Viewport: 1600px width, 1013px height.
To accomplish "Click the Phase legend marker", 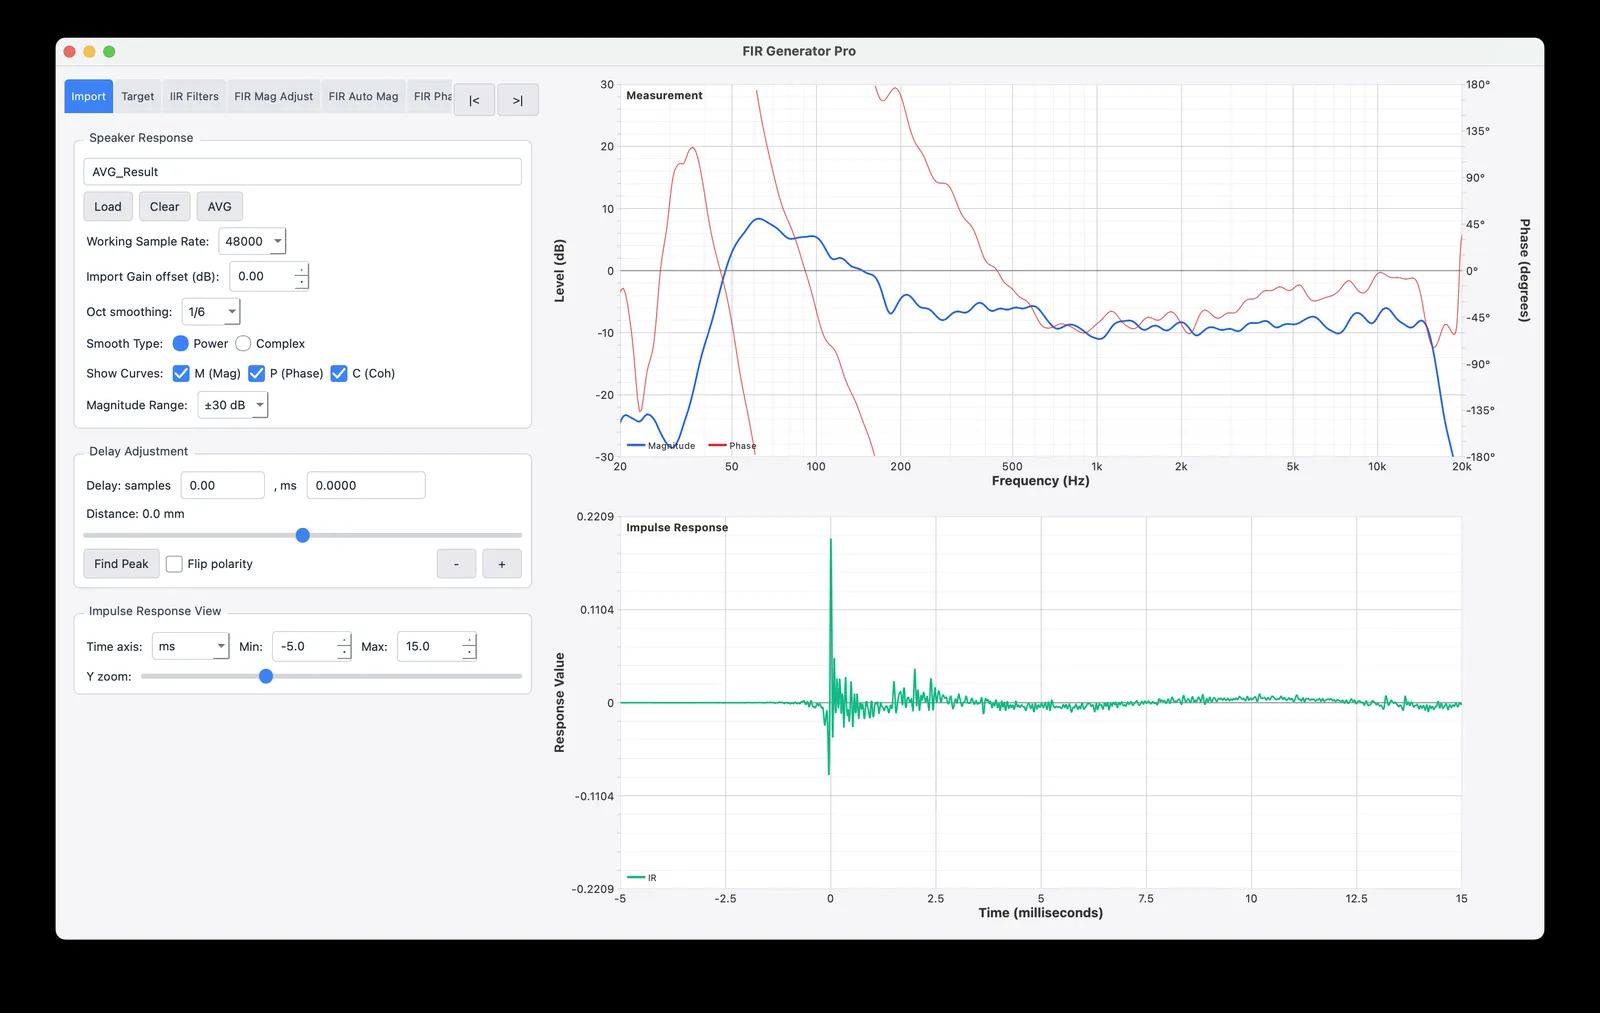I will (717, 445).
